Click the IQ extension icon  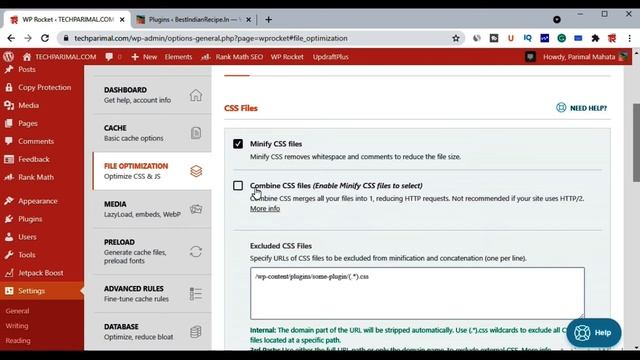[x=527, y=38]
